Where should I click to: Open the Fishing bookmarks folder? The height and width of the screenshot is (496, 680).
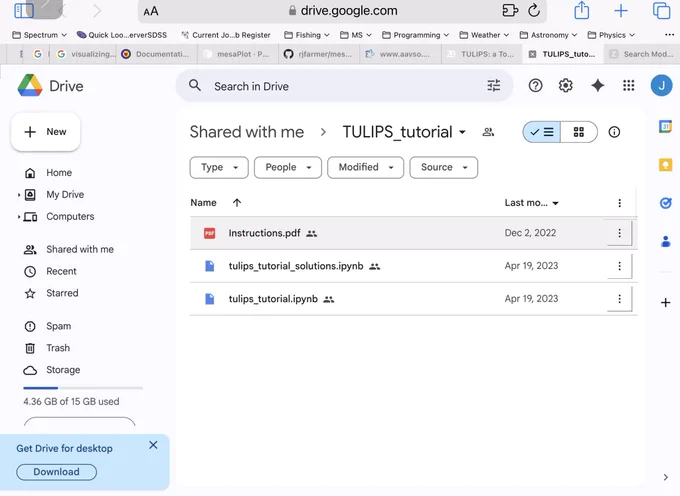[x=307, y=35]
